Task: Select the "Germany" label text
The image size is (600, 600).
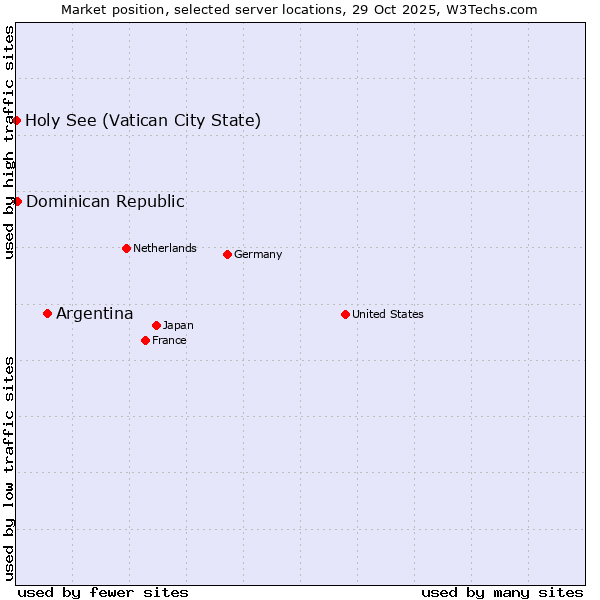Action: 258,254
